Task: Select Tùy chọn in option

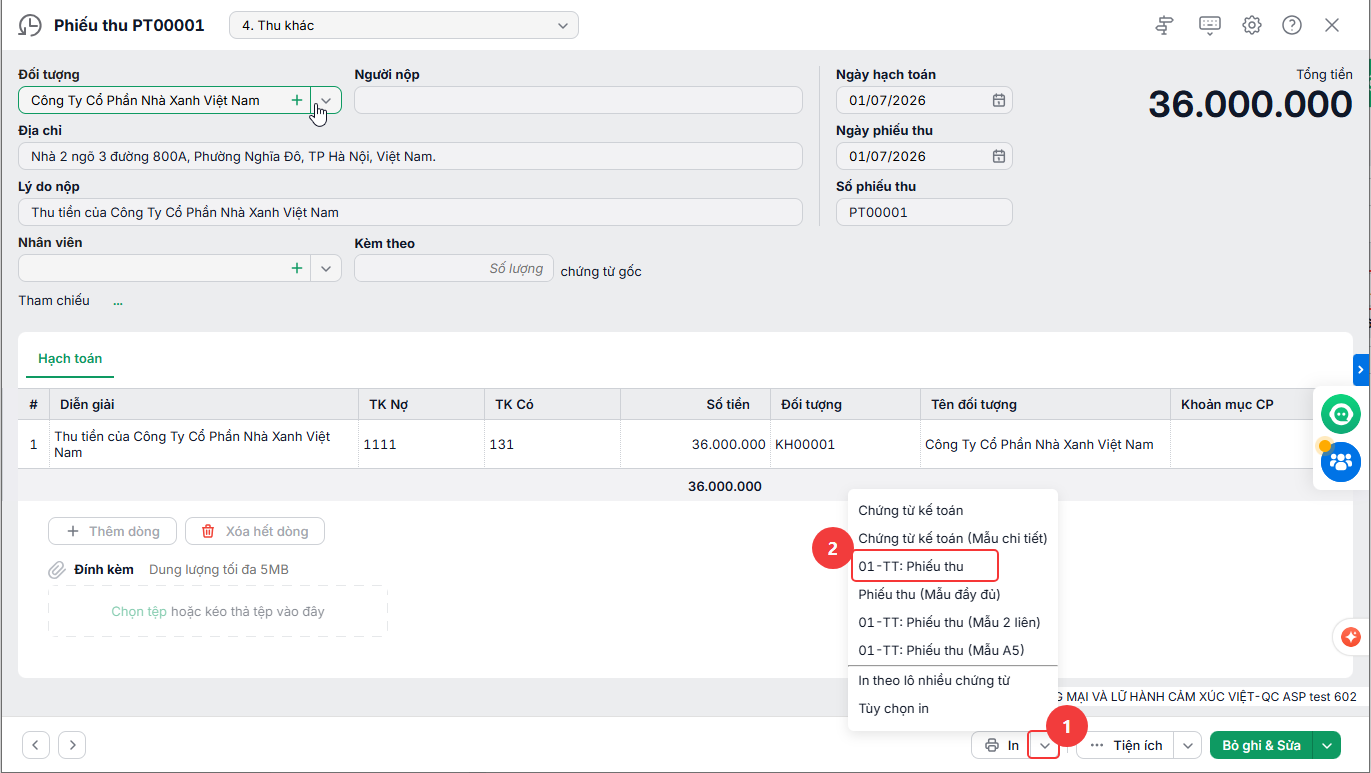Action: (952, 708)
